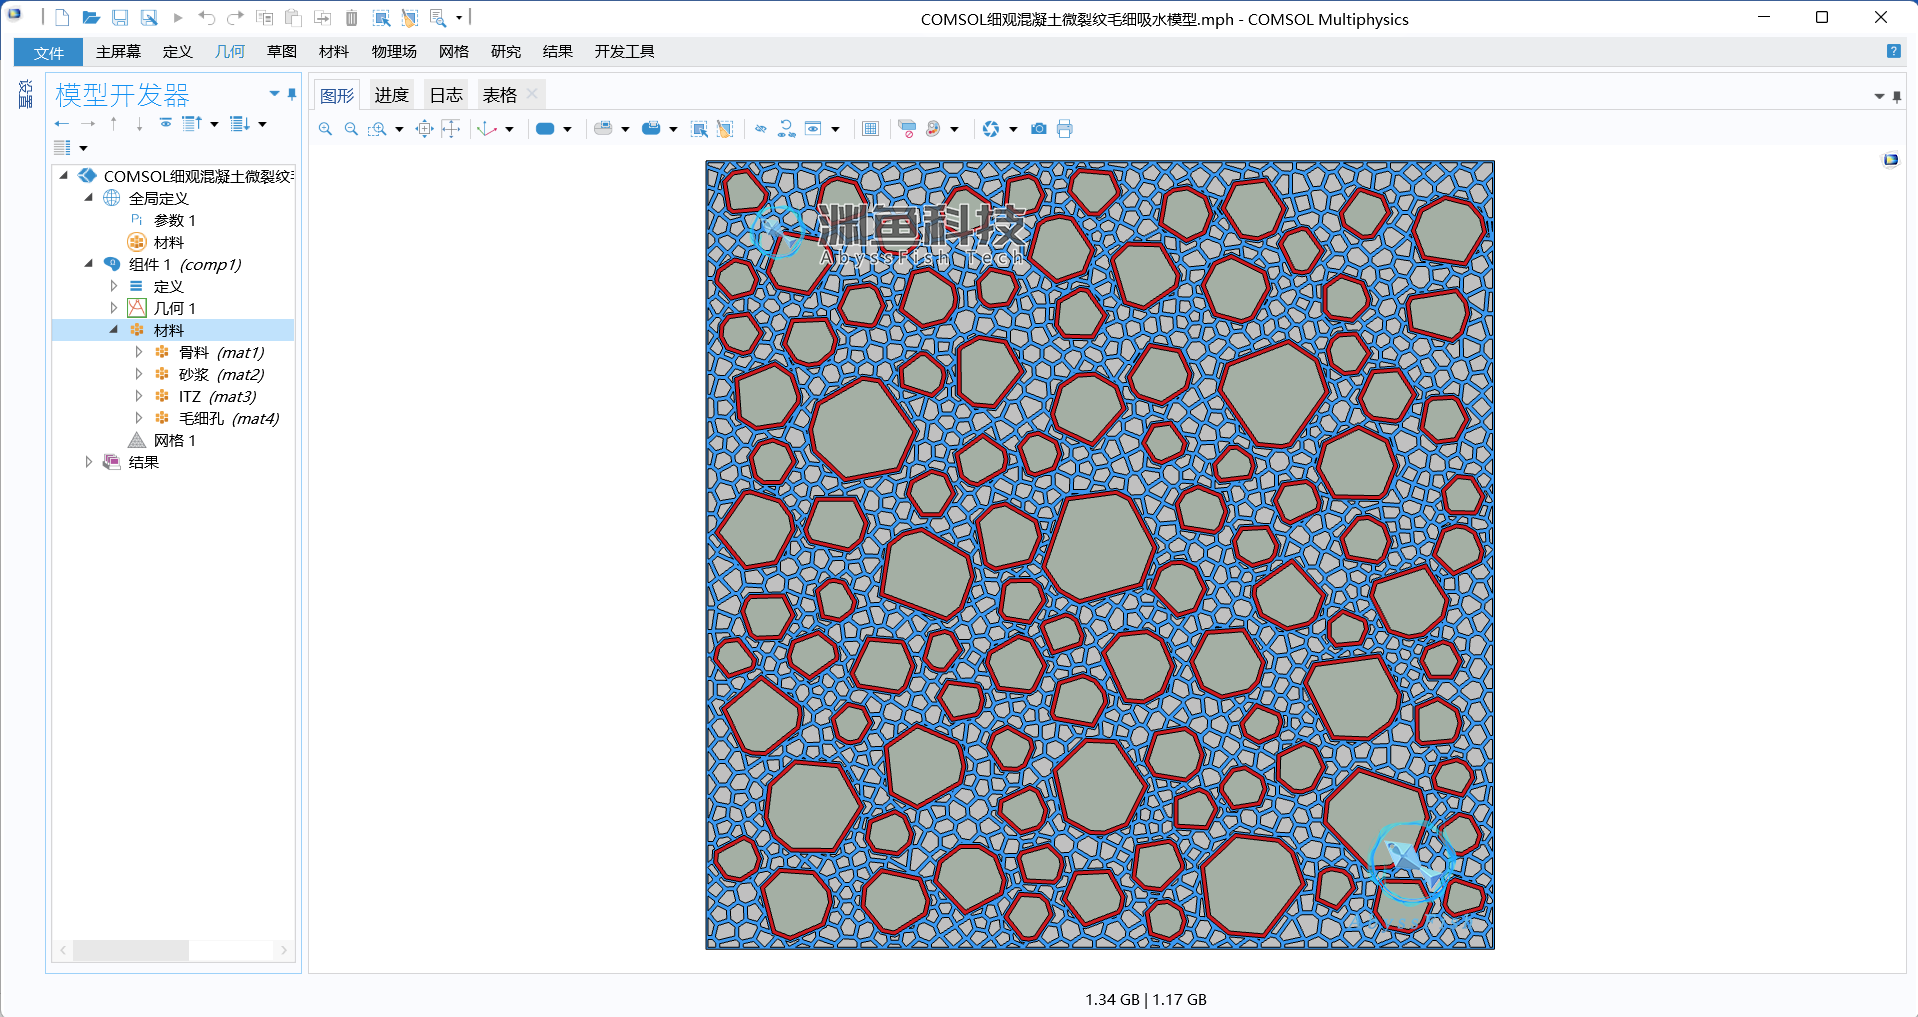1918x1017 pixels.
Task: Open a model file with folder icon
Action: 91,17
